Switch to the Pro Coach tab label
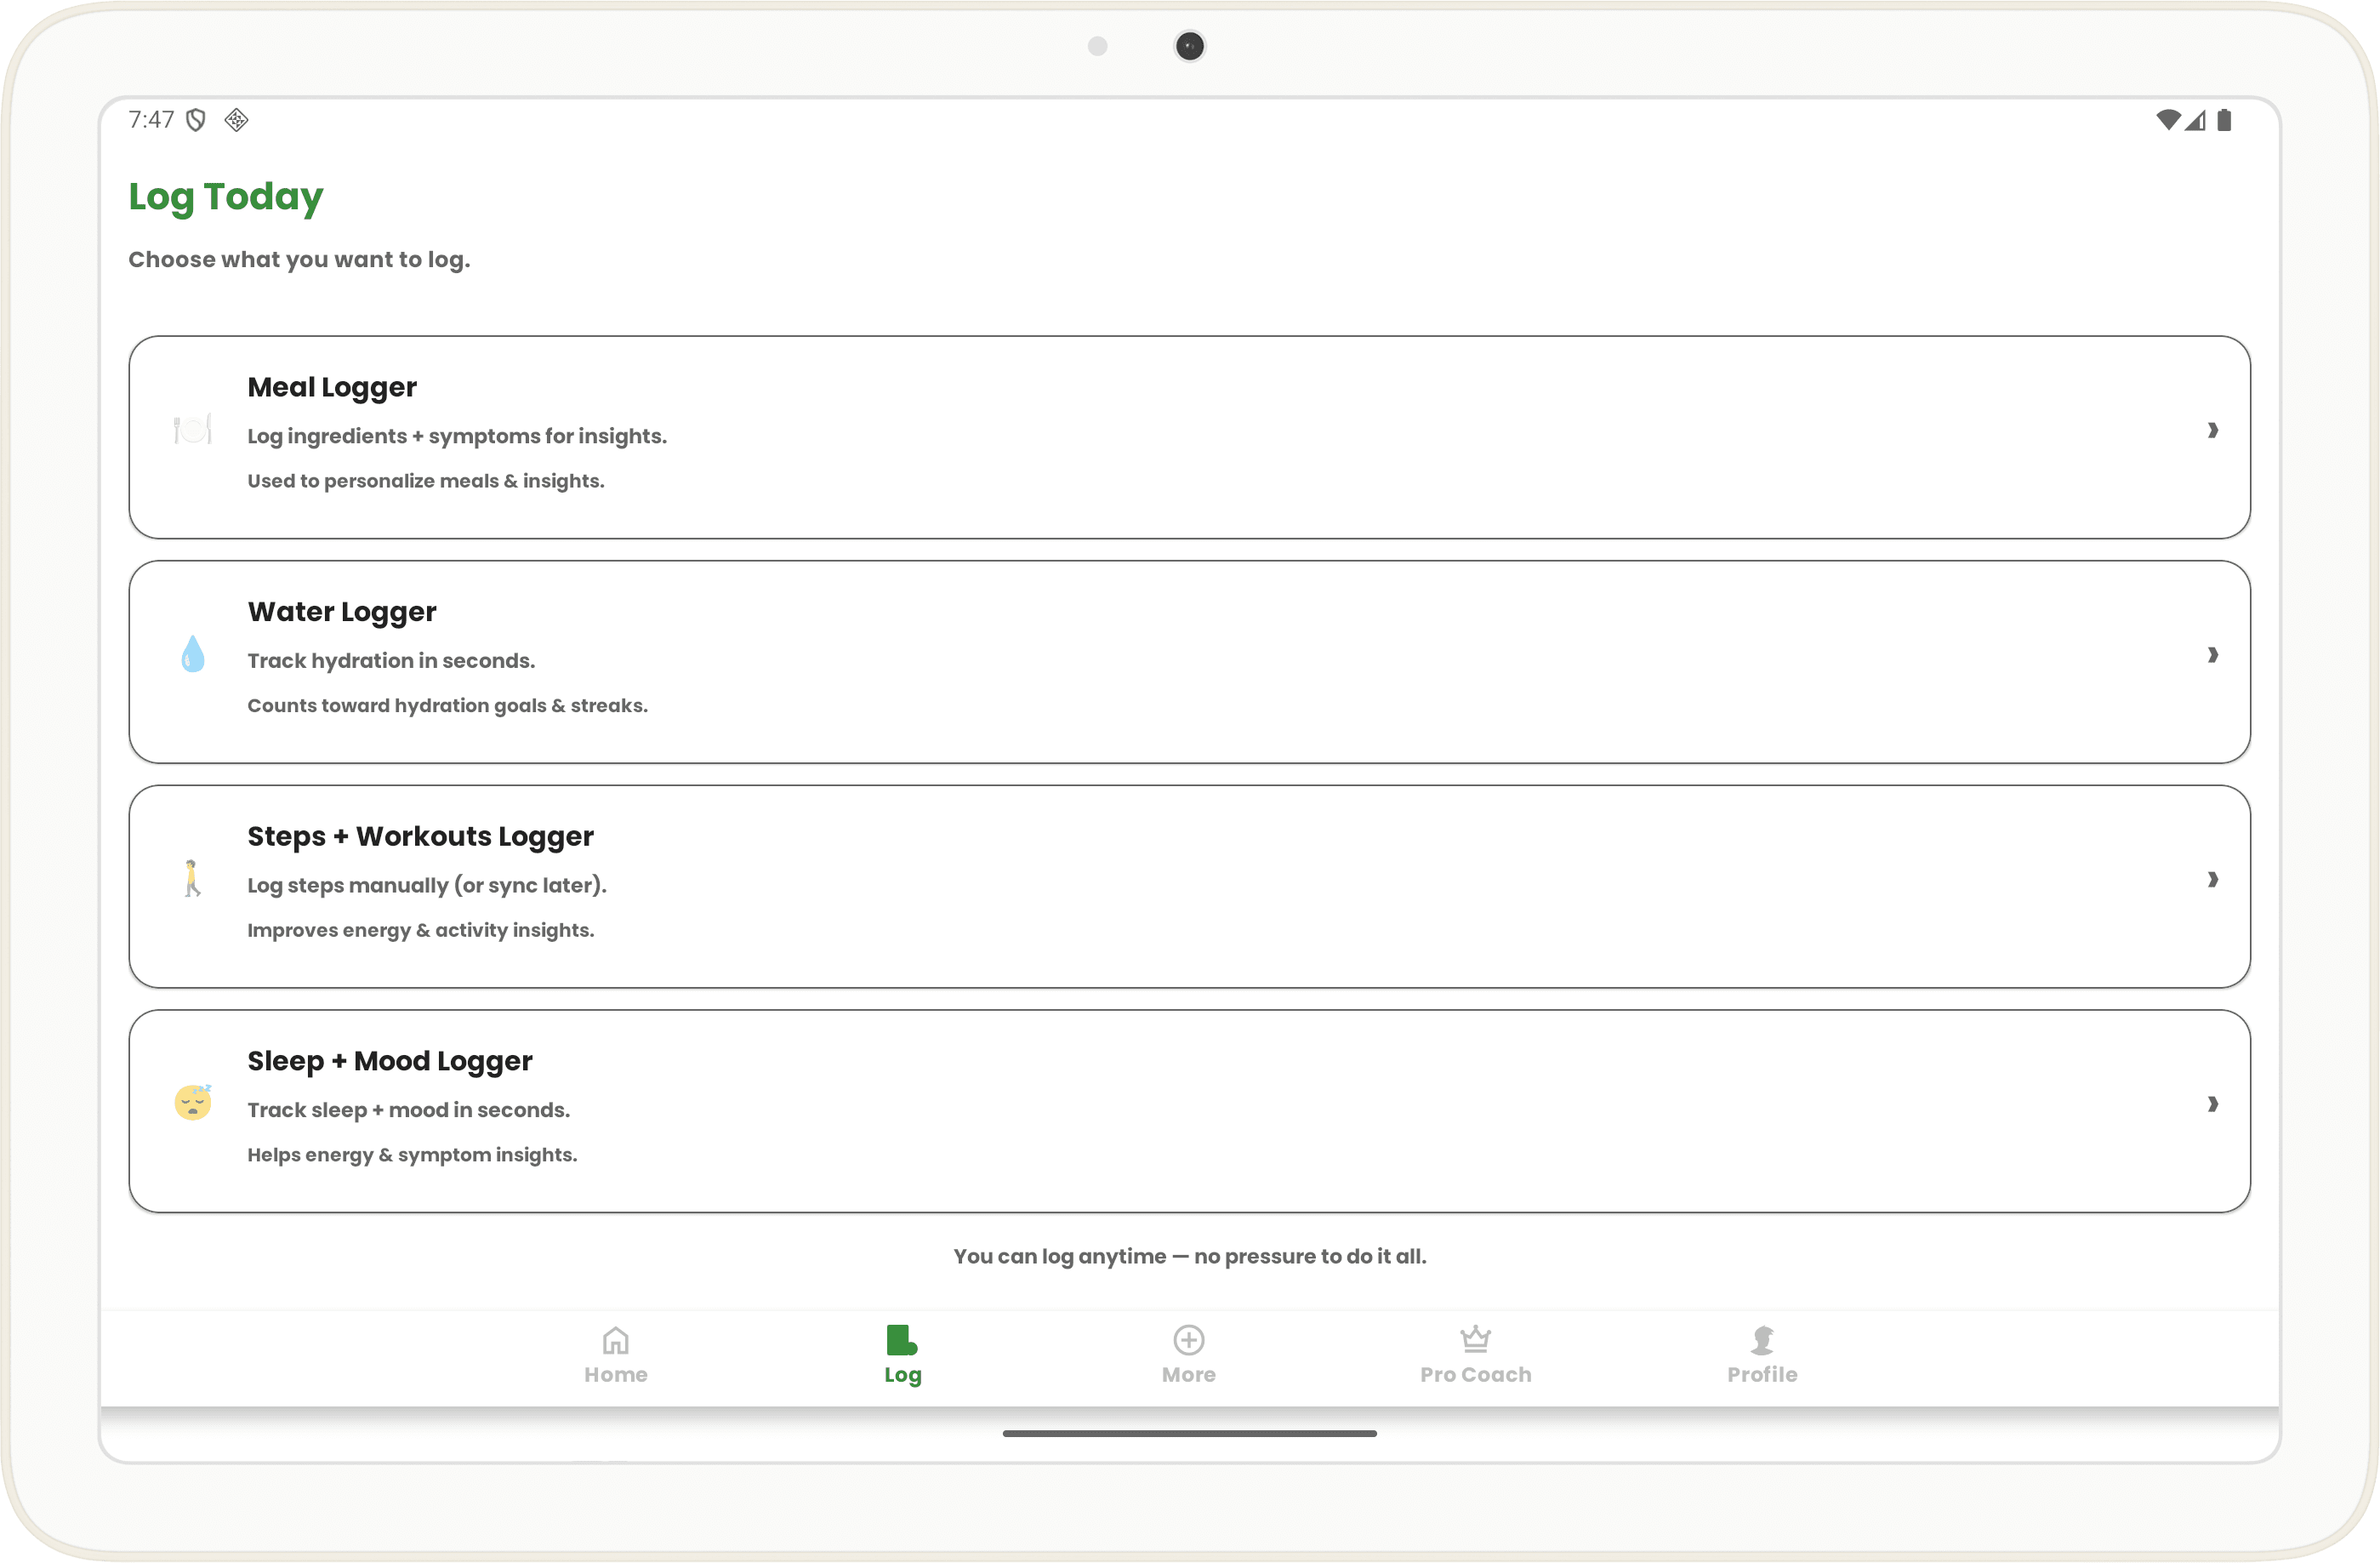2380x1563 pixels. pos(1475,1375)
